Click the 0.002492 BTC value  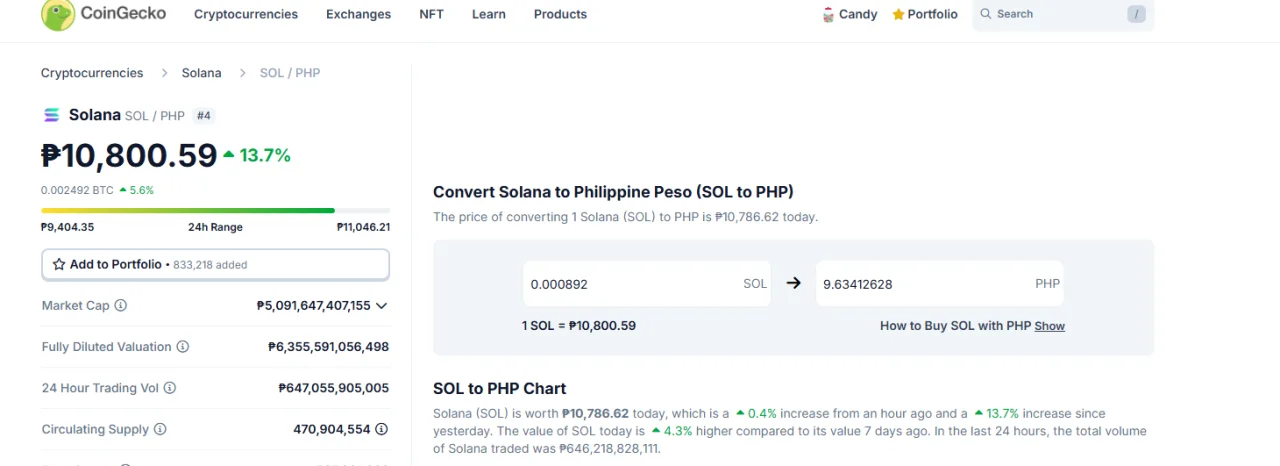77,190
